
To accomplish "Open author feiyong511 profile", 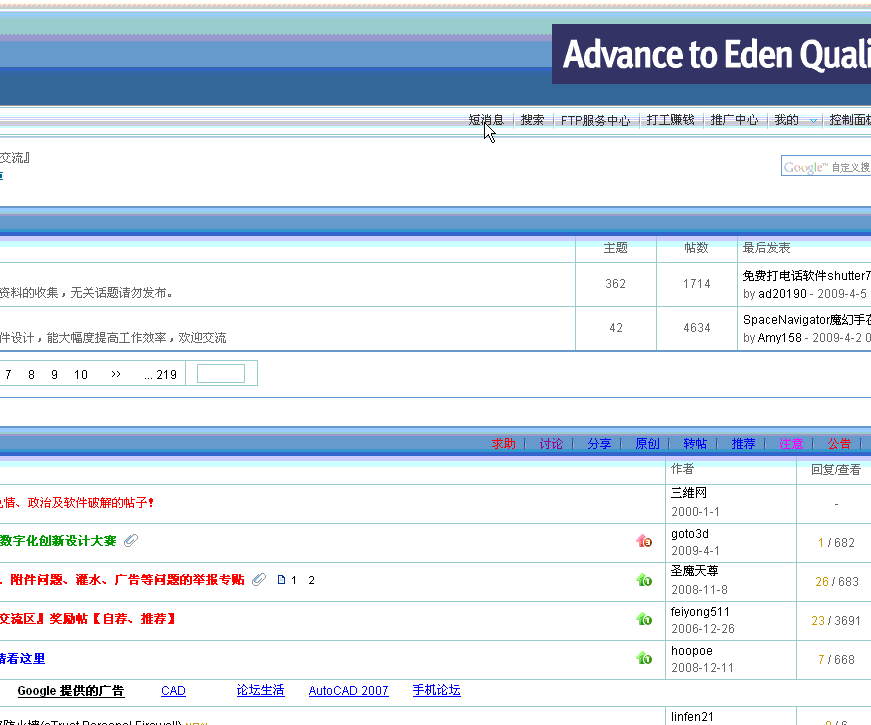I will click(x=700, y=612).
